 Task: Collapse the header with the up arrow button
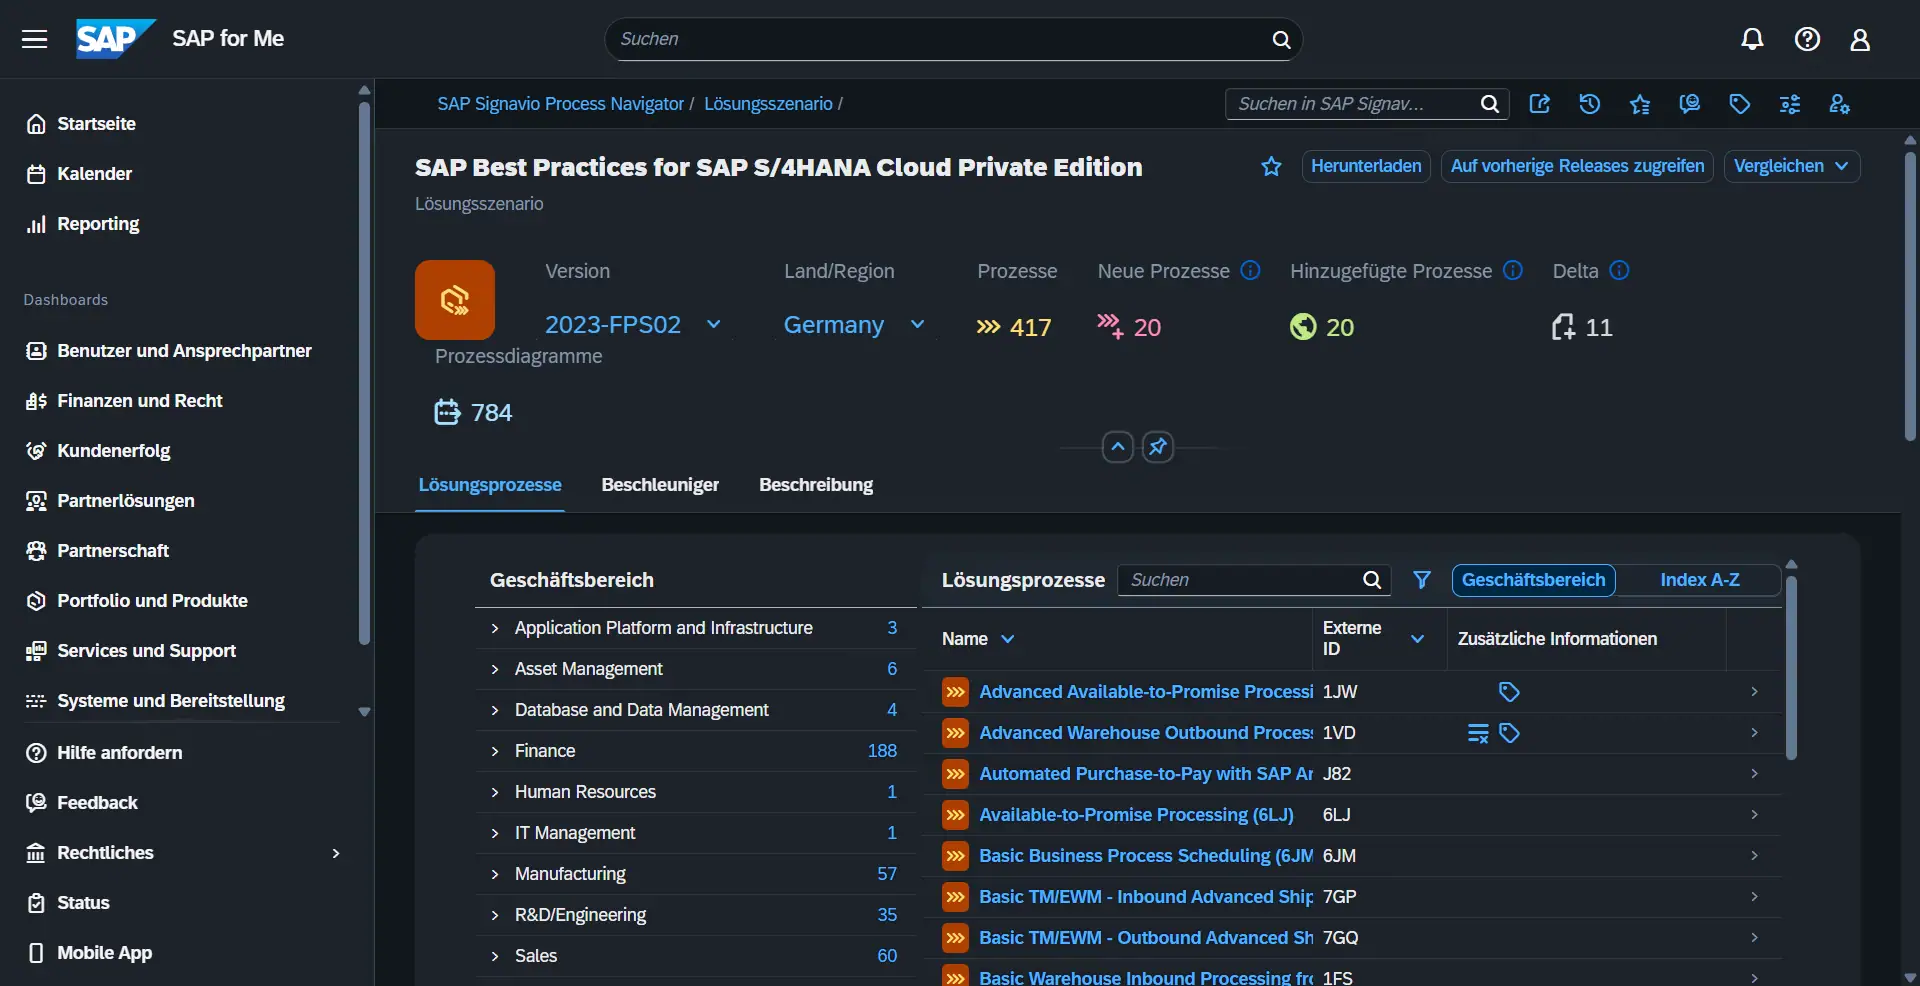click(x=1118, y=447)
